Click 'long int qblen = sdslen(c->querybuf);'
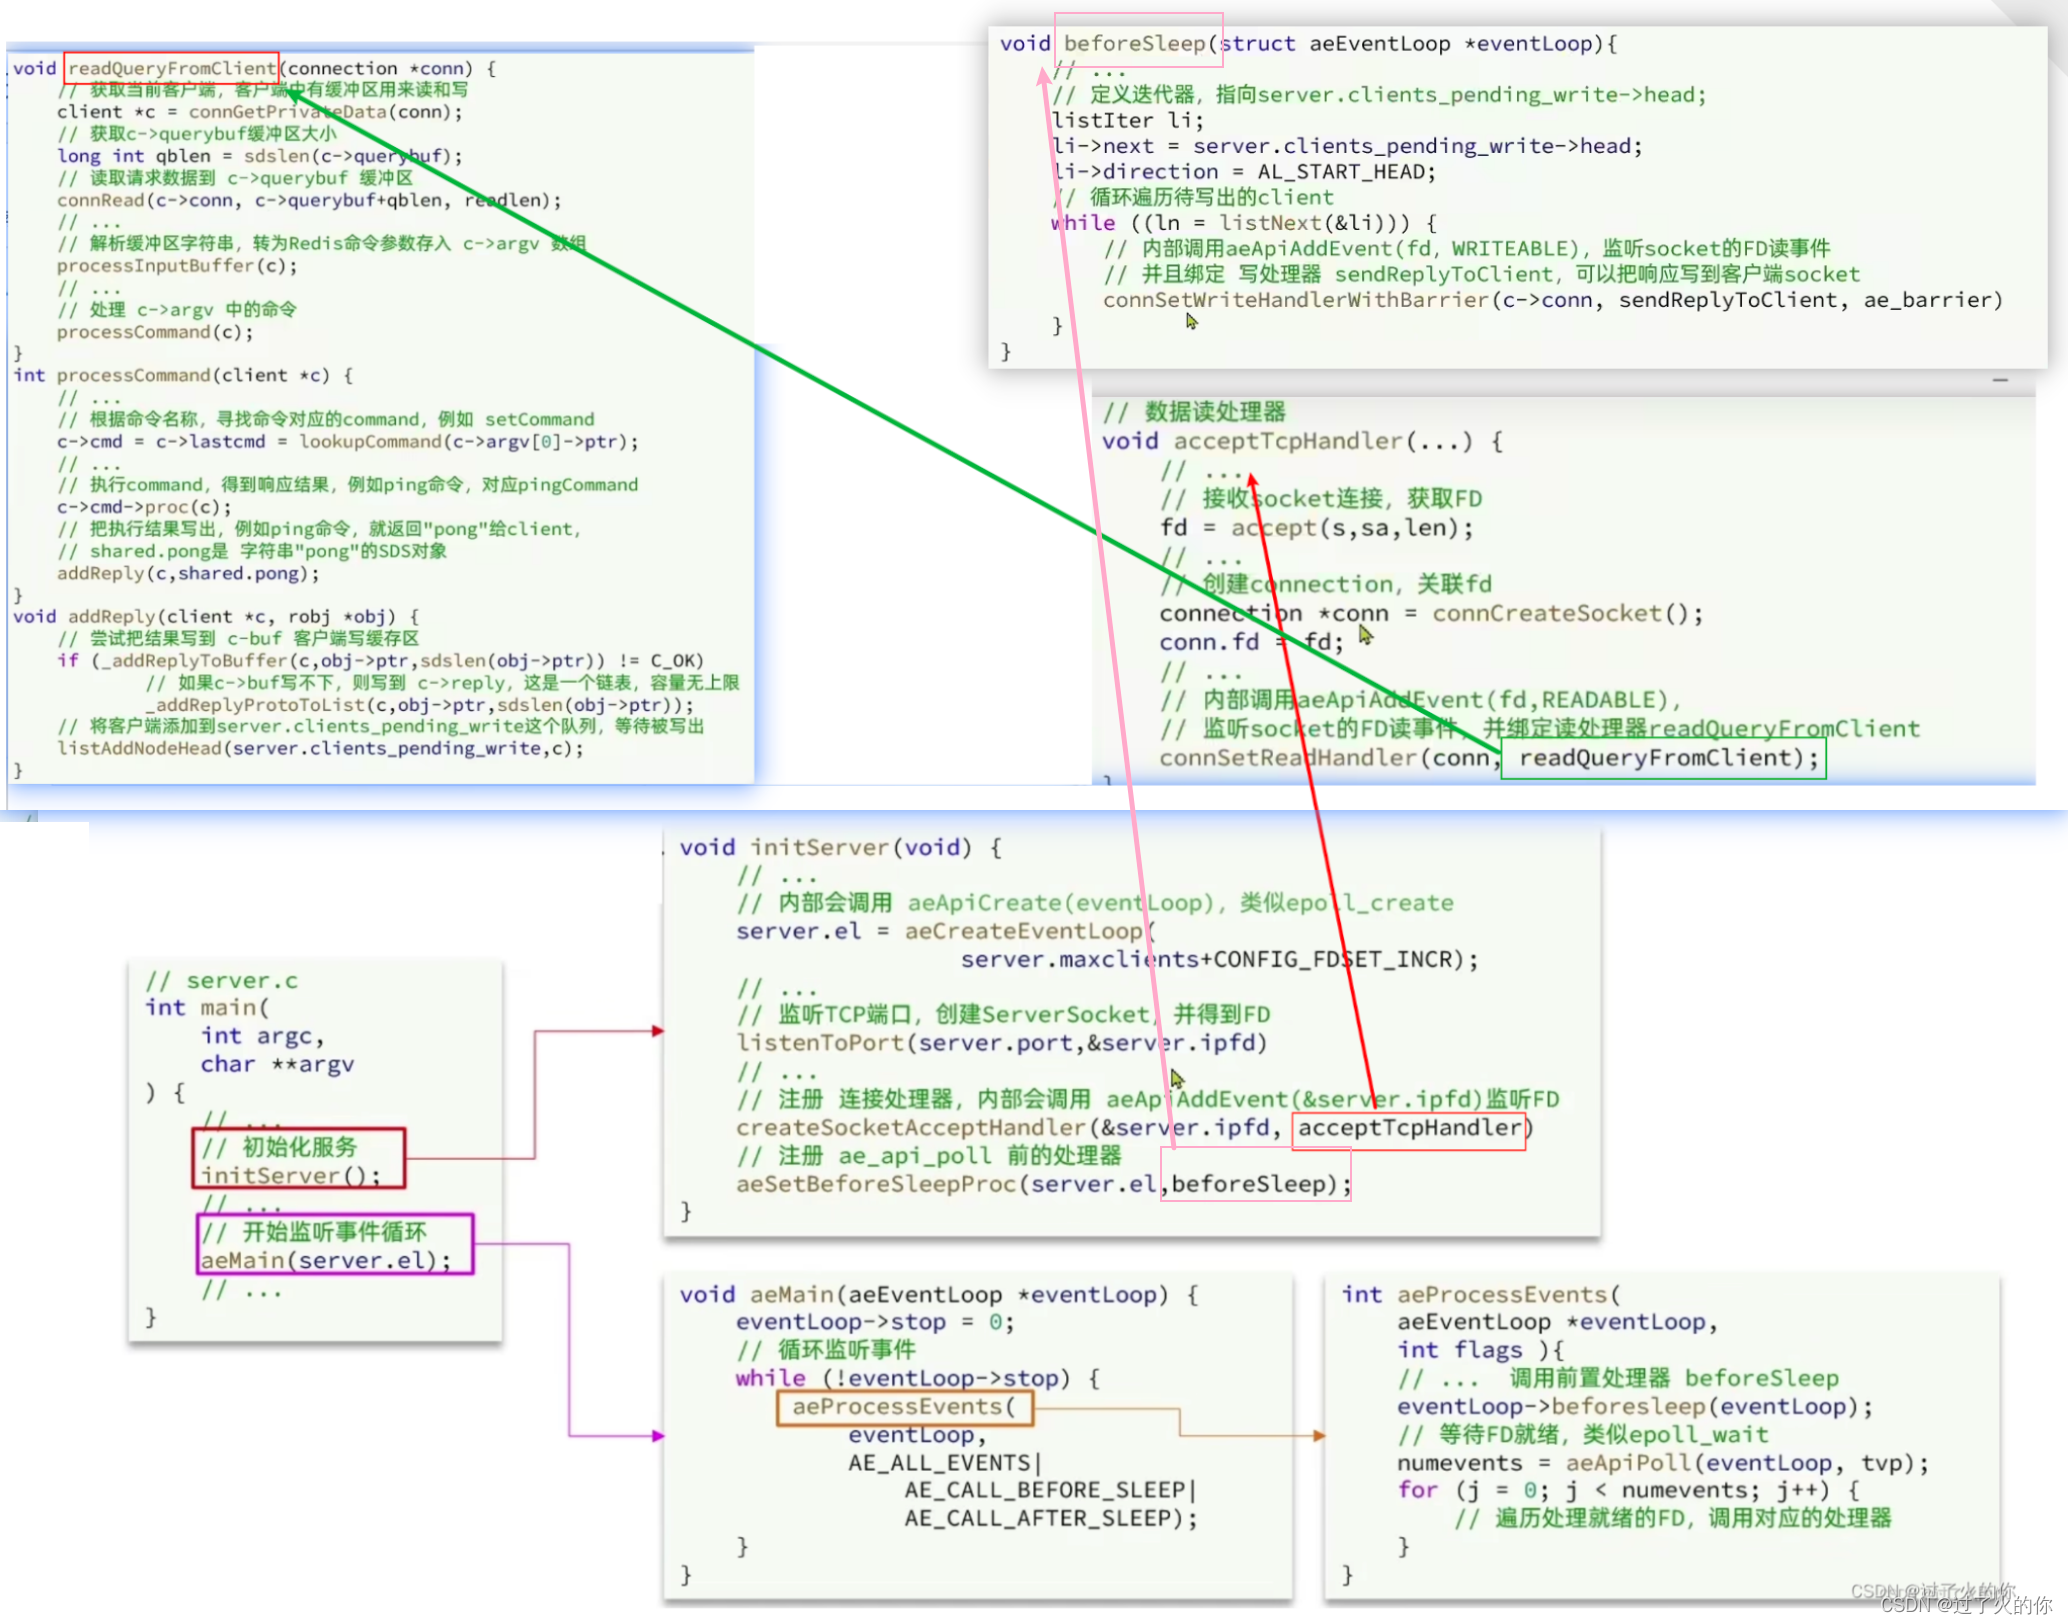This screenshot has width=2068, height=1624. coord(260,156)
